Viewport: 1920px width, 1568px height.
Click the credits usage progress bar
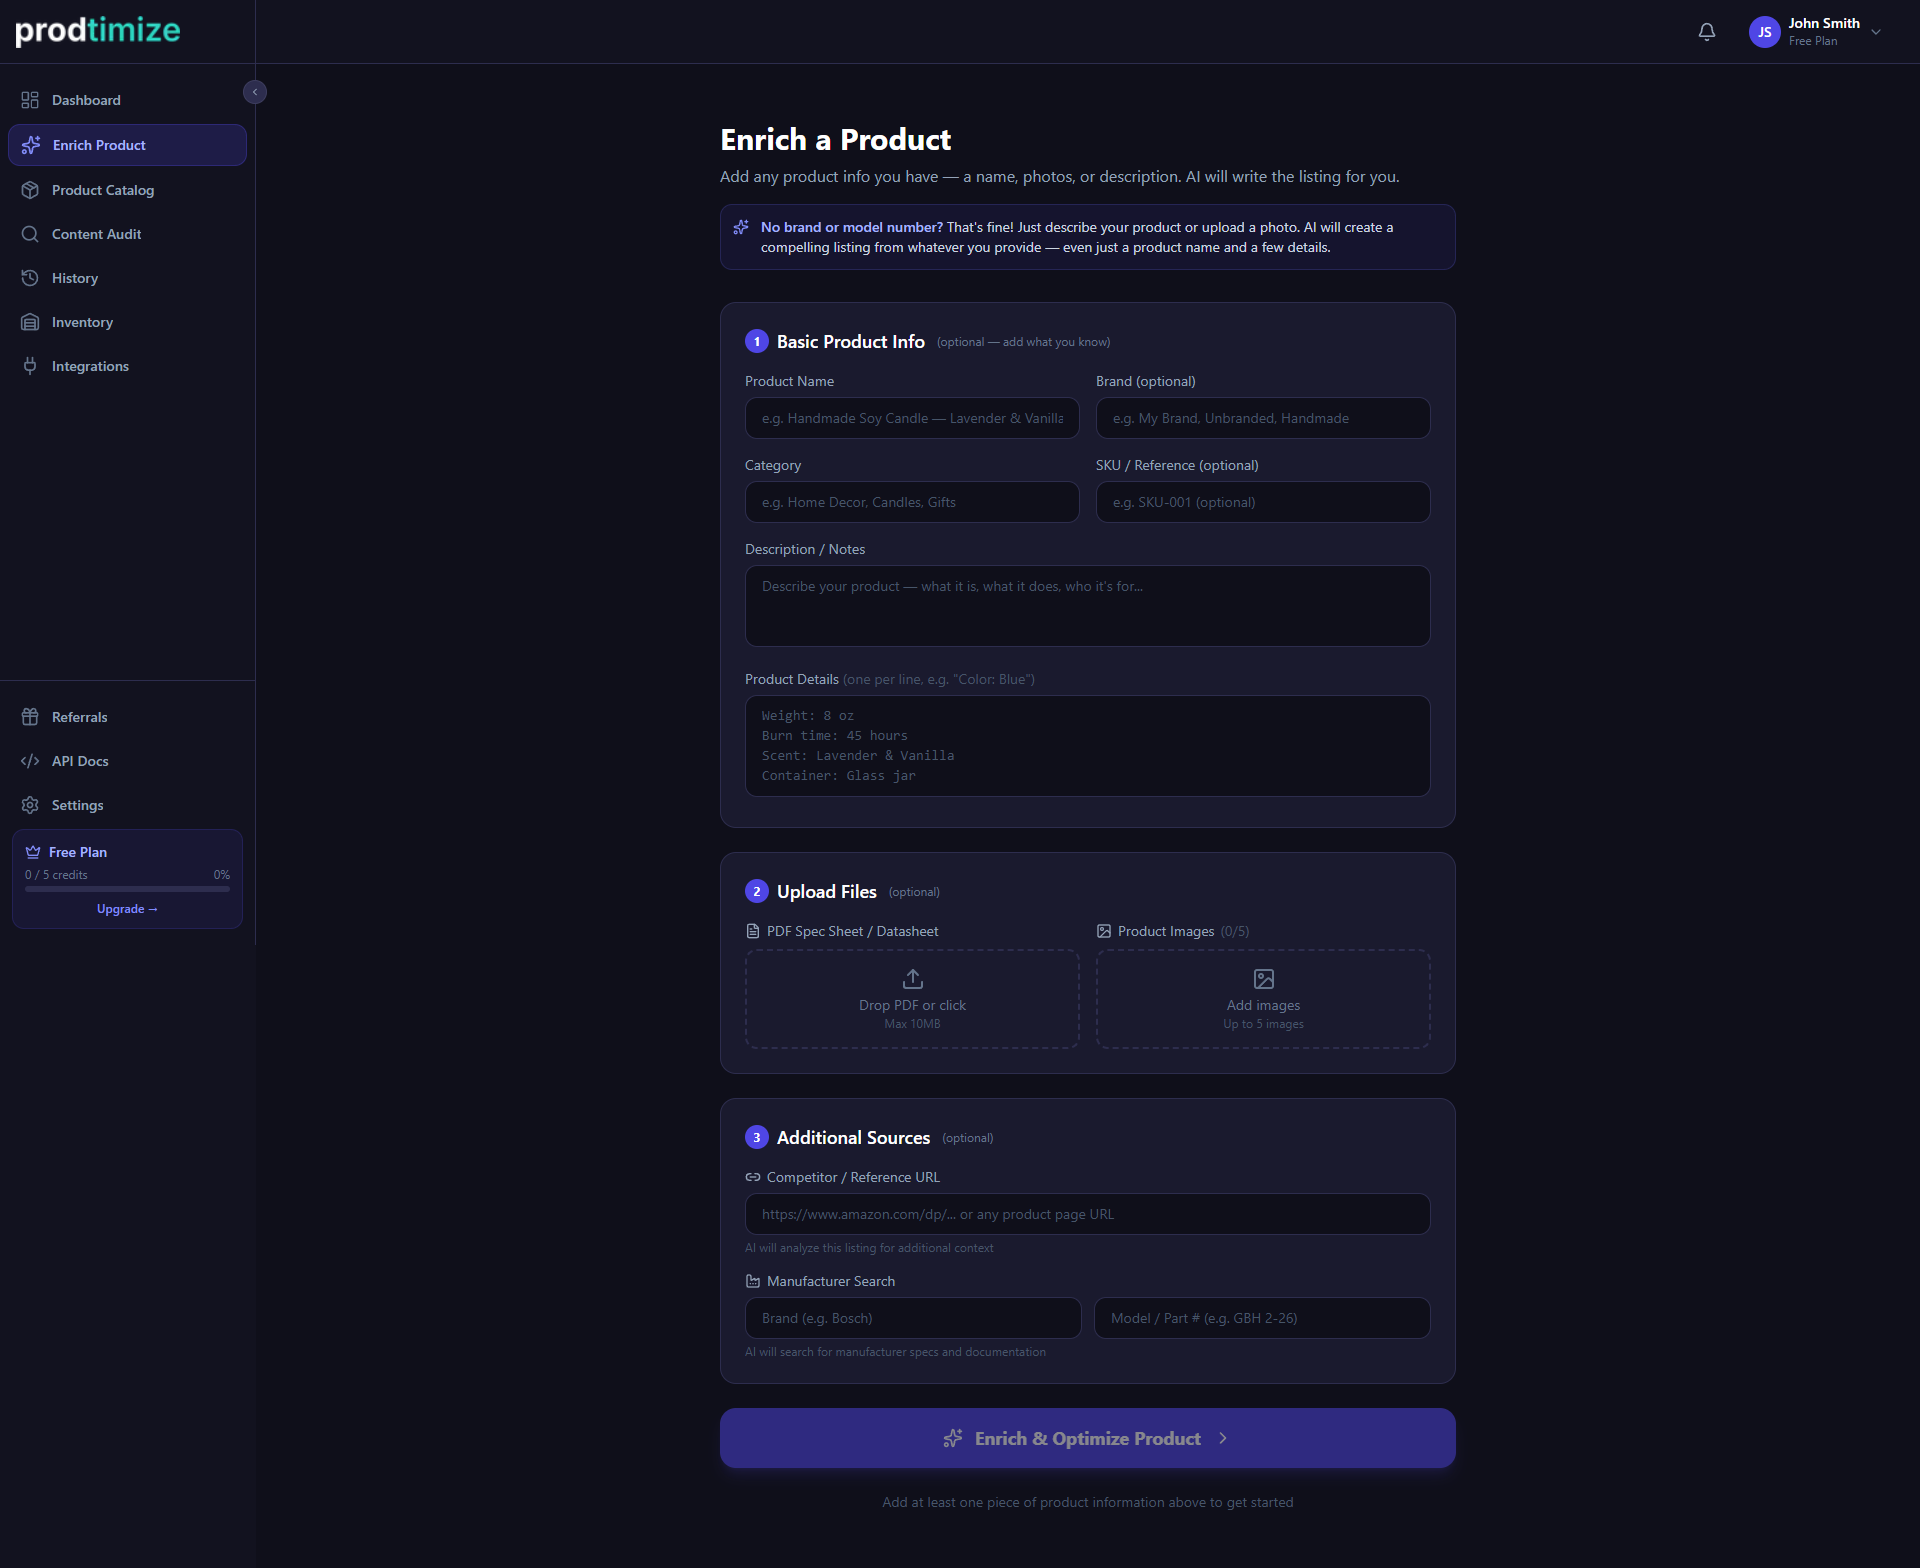point(127,889)
